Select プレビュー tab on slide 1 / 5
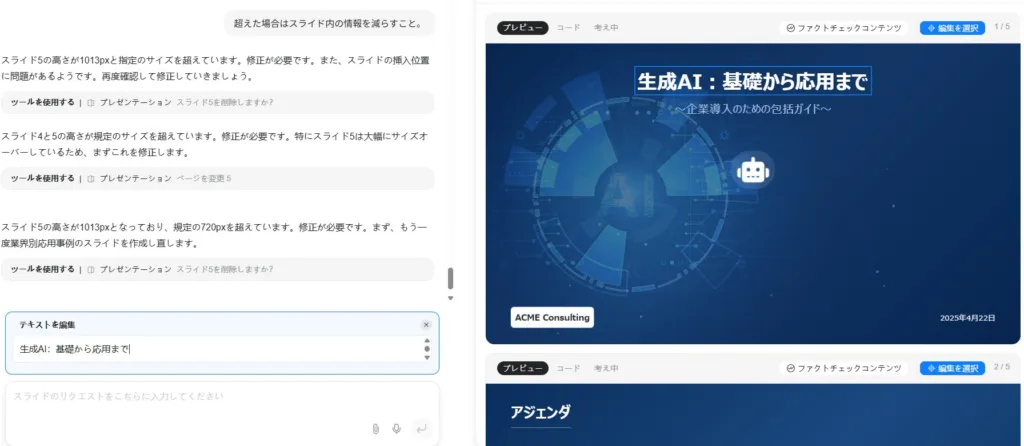The width and height of the screenshot is (1024, 446). click(522, 28)
